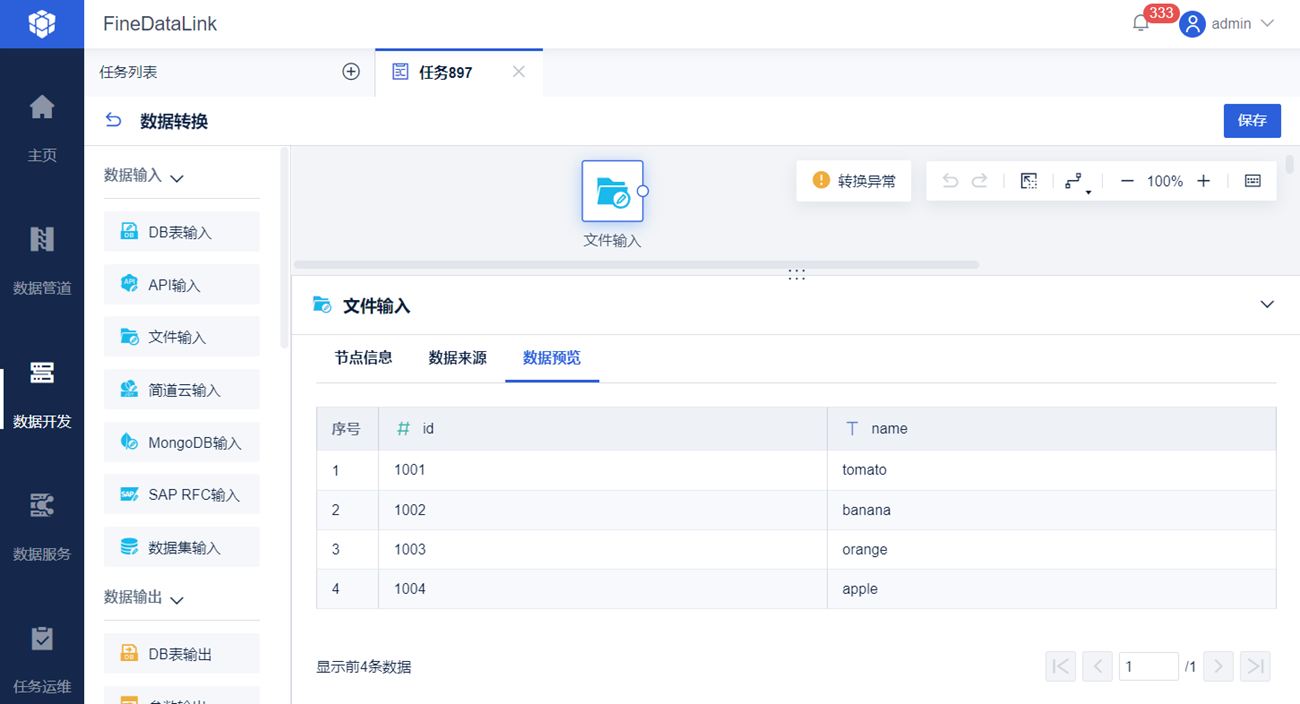This screenshot has width=1300, height=704.
Task: Select the cell containing banana
Action: (x=1052, y=510)
